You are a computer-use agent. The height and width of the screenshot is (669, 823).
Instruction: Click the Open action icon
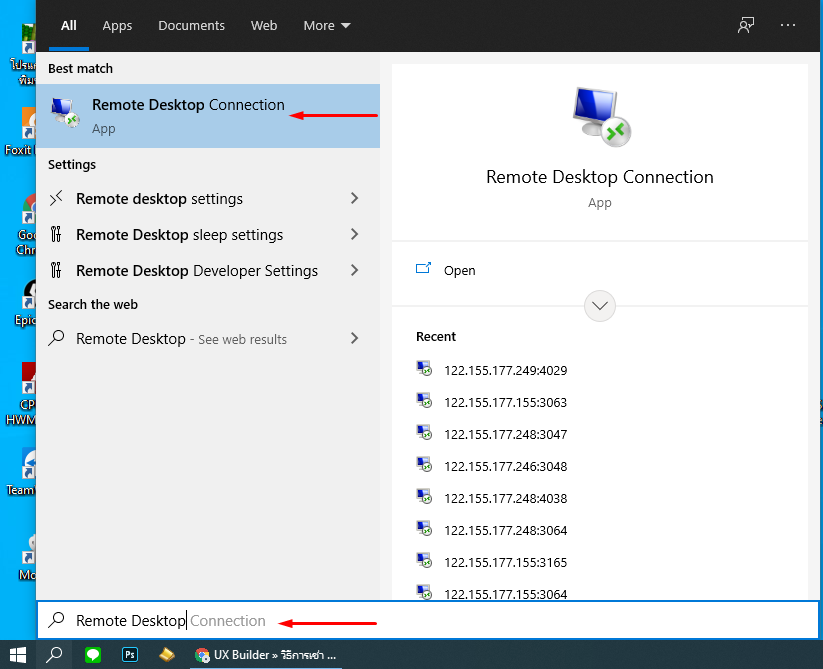coord(423,269)
